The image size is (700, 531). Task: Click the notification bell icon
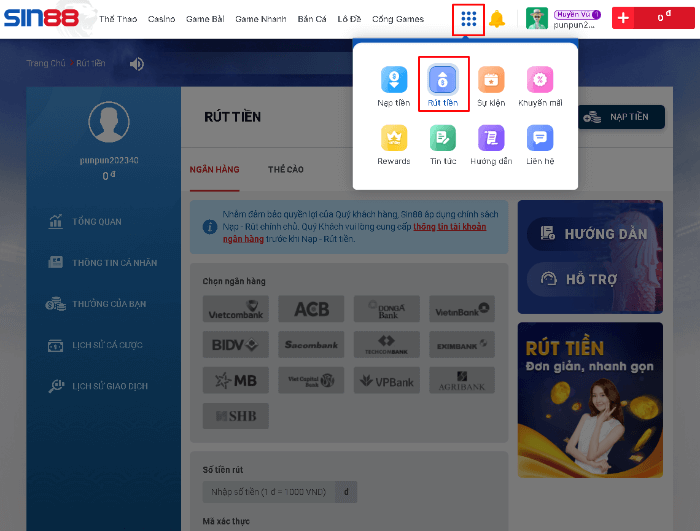496,19
